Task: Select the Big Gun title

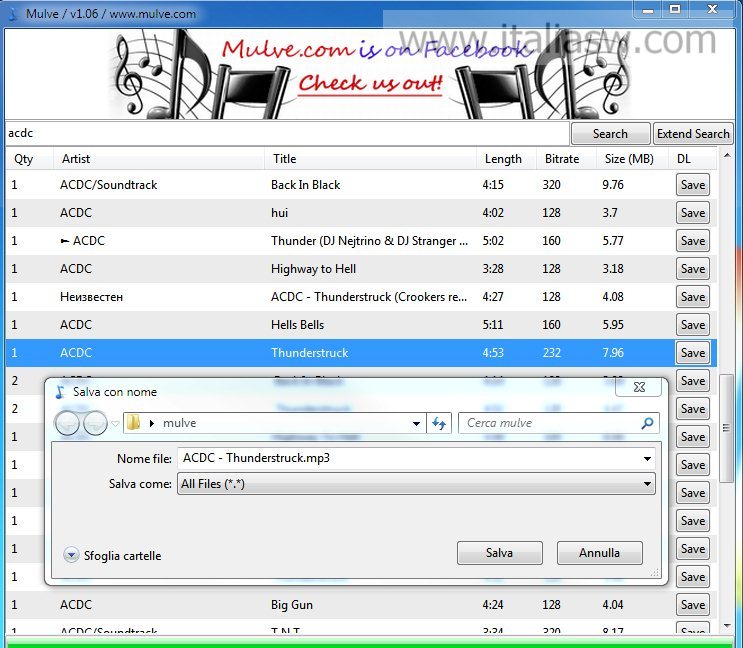Action: (x=291, y=604)
